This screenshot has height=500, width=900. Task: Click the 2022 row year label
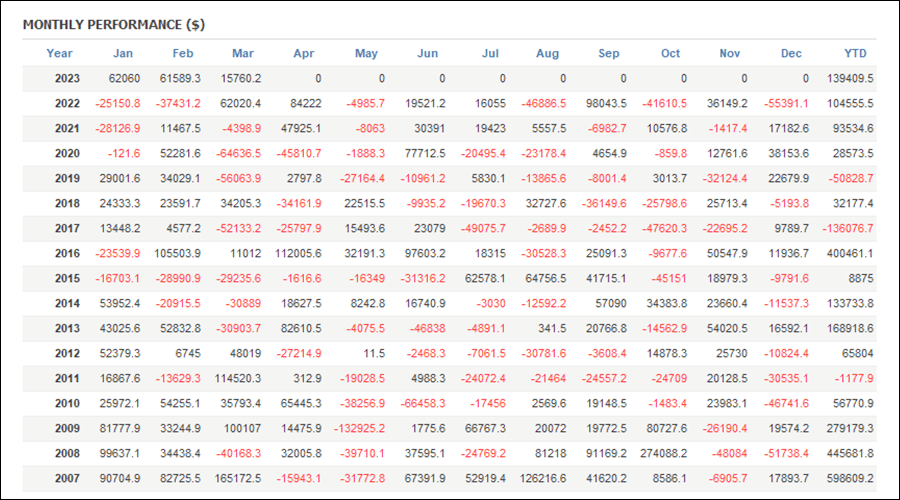coord(67,103)
